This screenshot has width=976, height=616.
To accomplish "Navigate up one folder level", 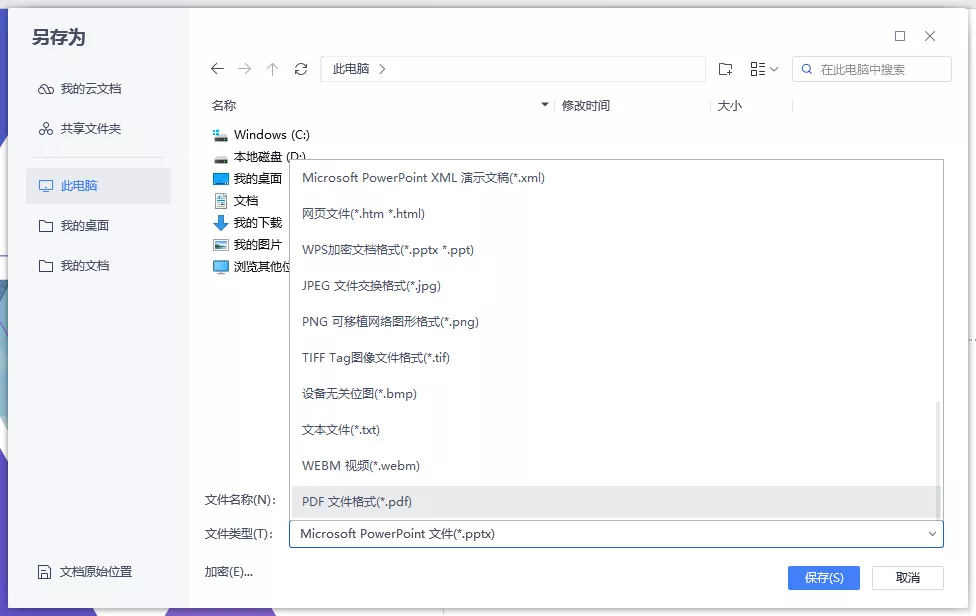I will click(x=273, y=69).
